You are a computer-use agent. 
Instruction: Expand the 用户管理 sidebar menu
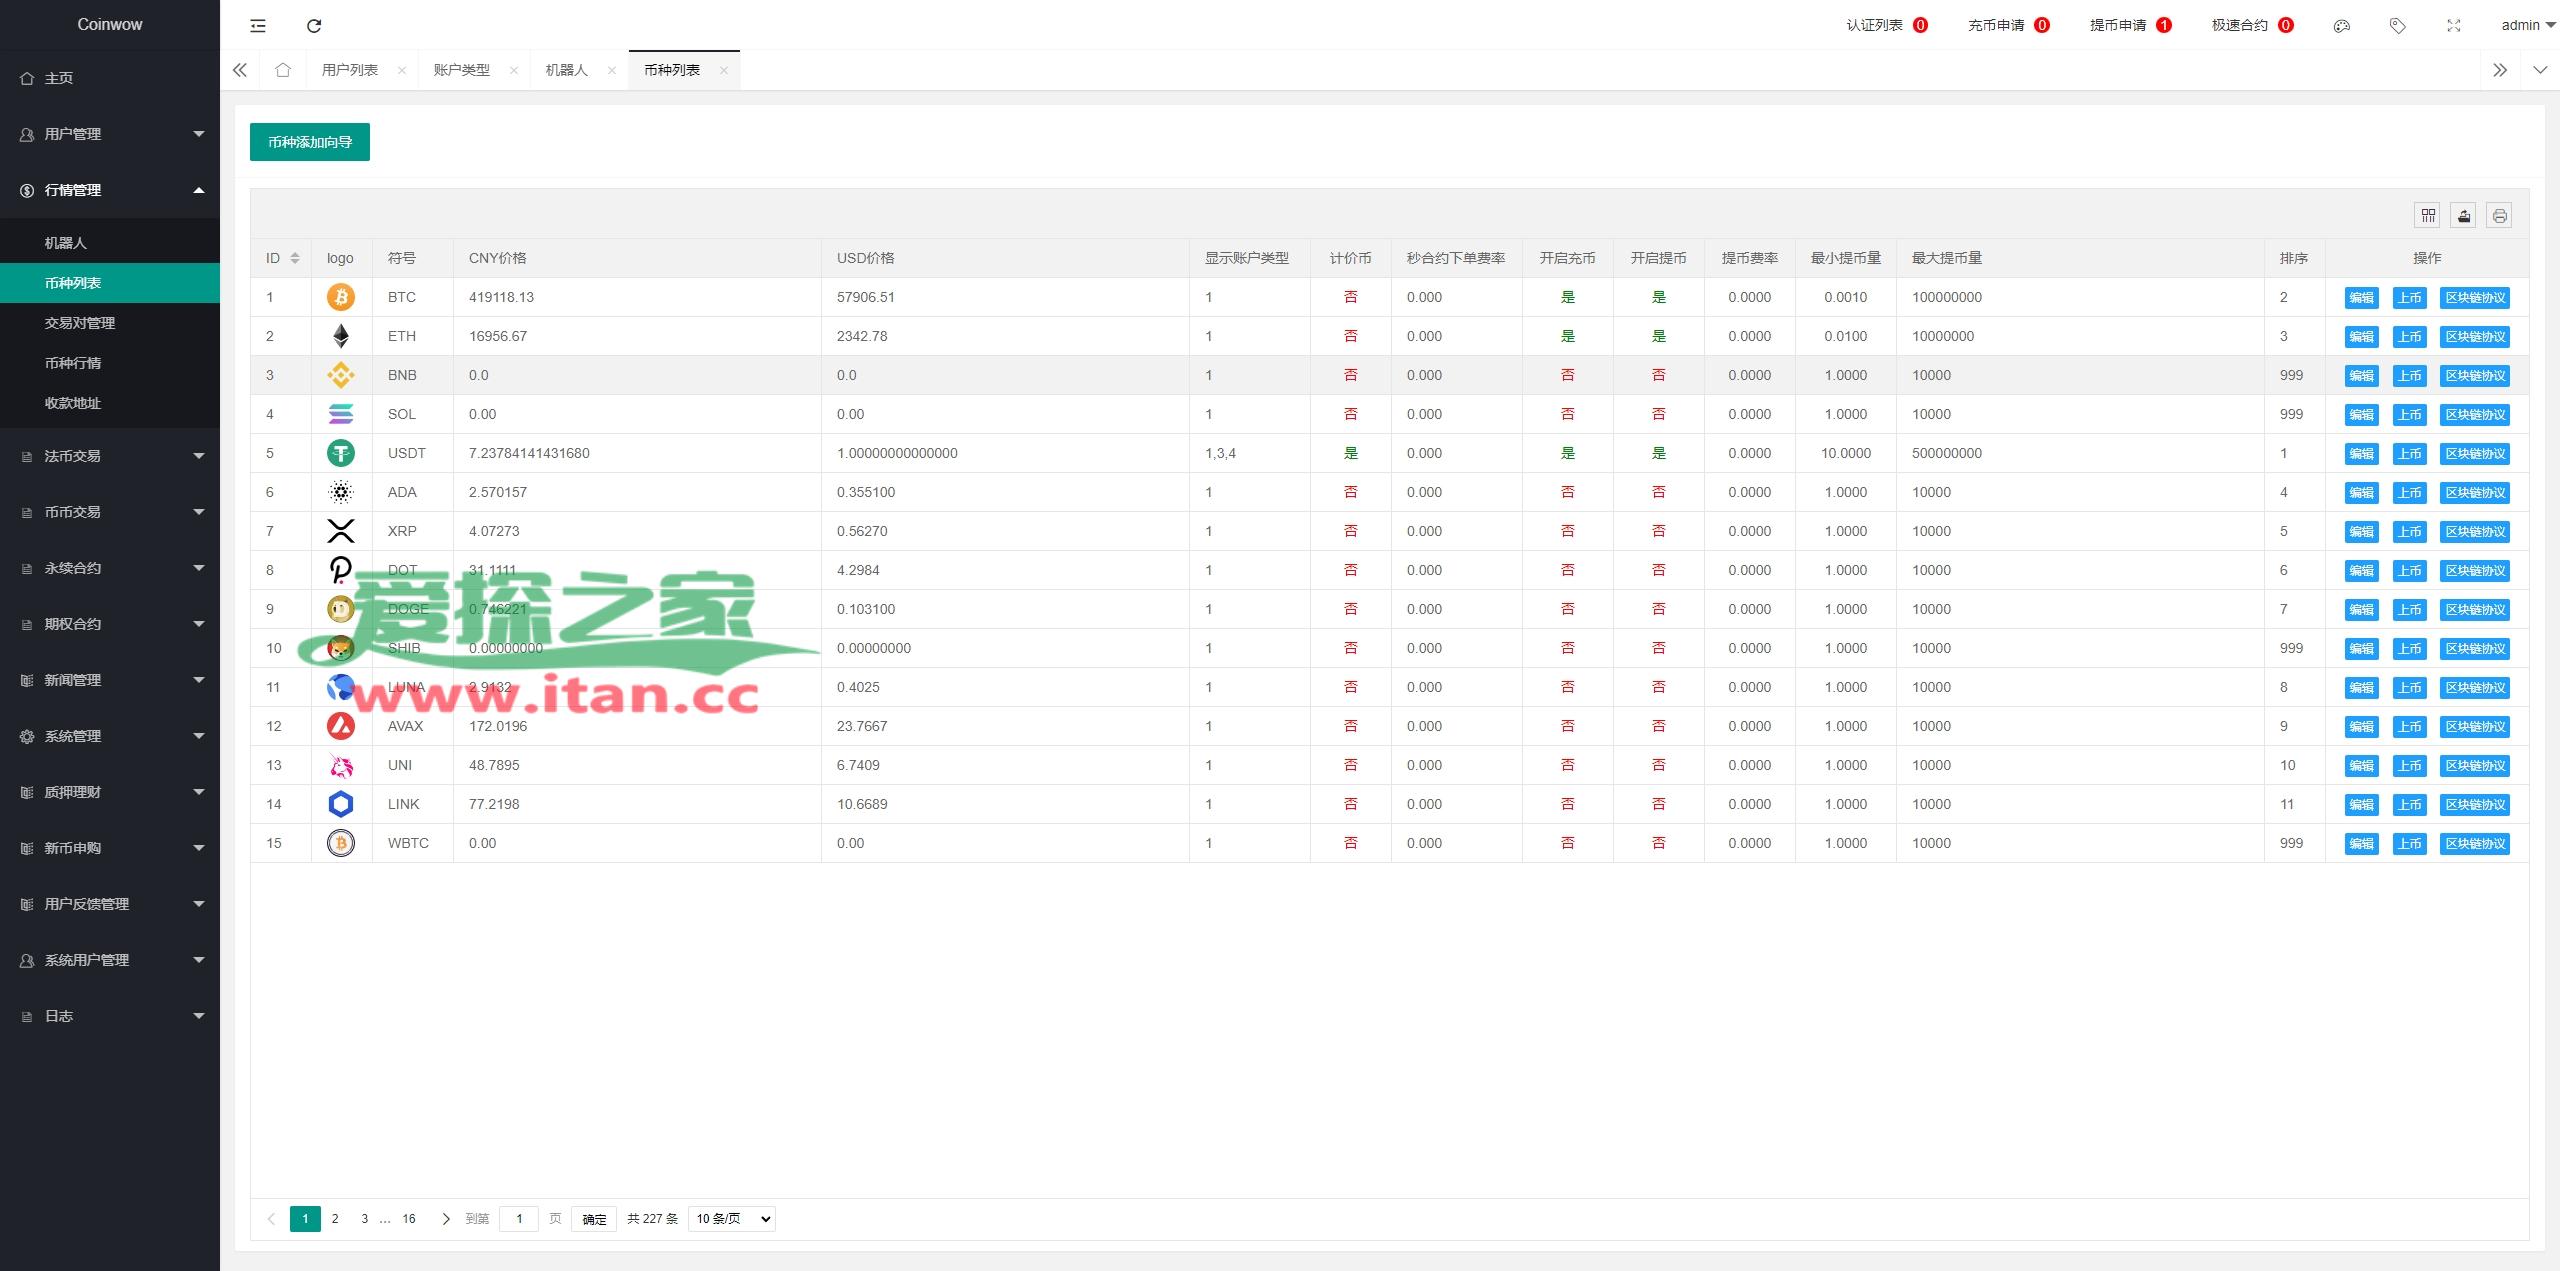point(110,134)
